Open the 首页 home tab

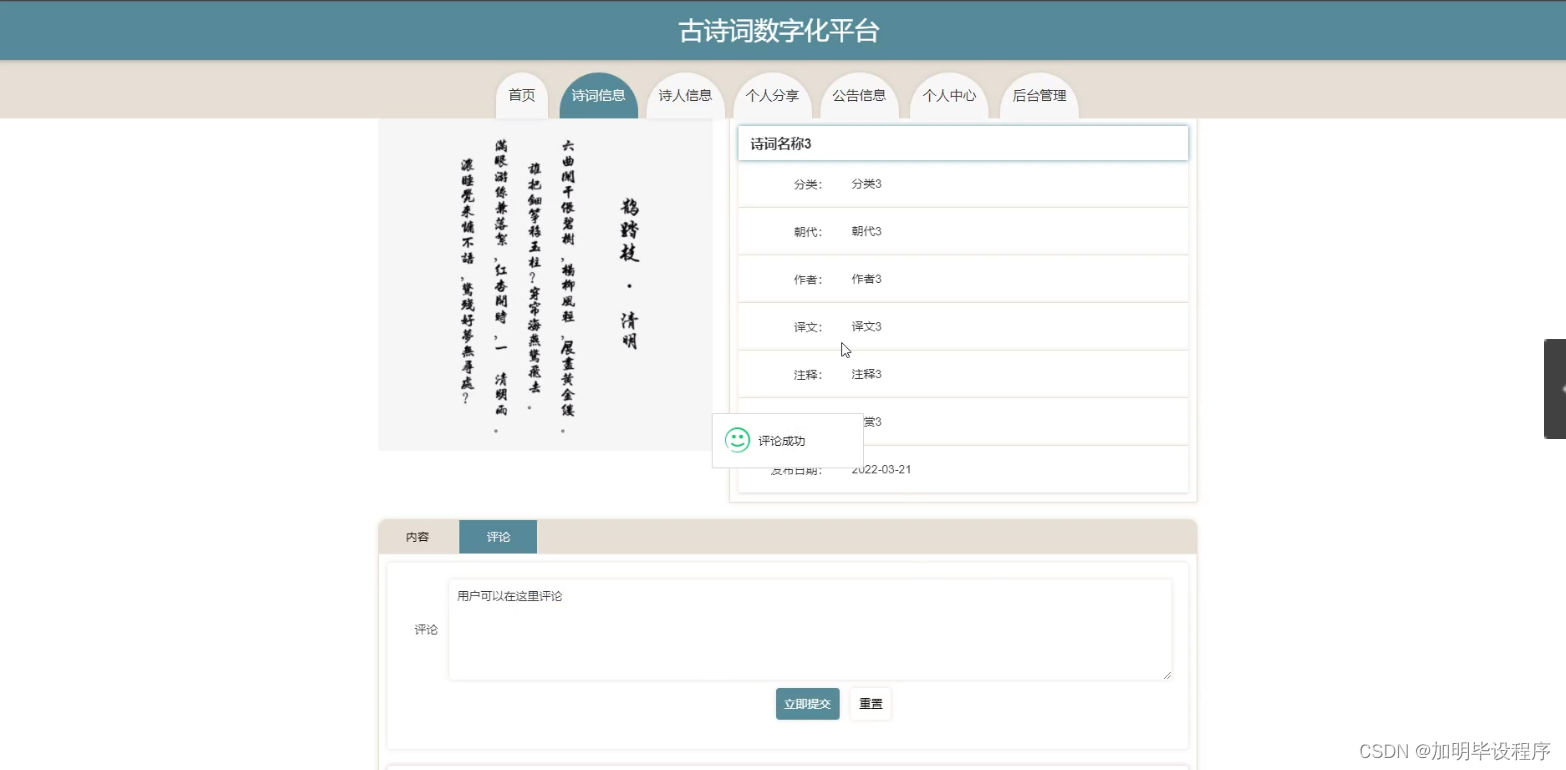[521, 96]
